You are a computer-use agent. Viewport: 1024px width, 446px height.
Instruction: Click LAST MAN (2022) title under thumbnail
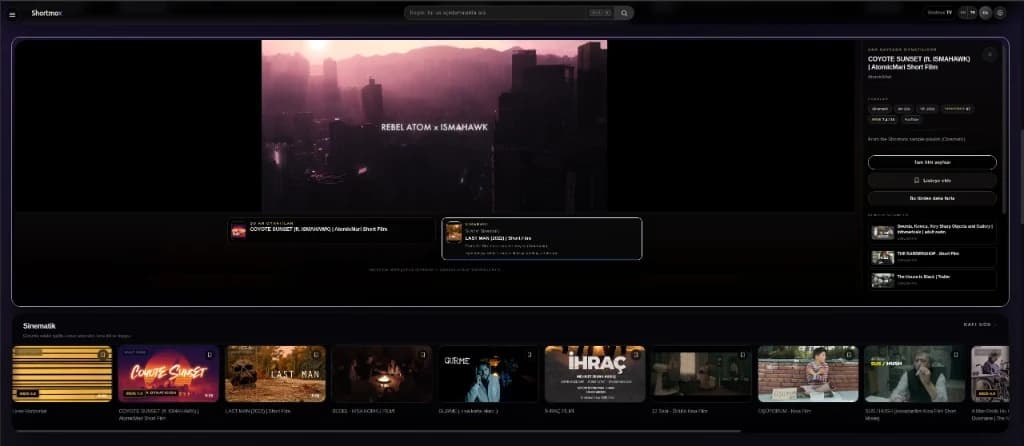click(258, 411)
